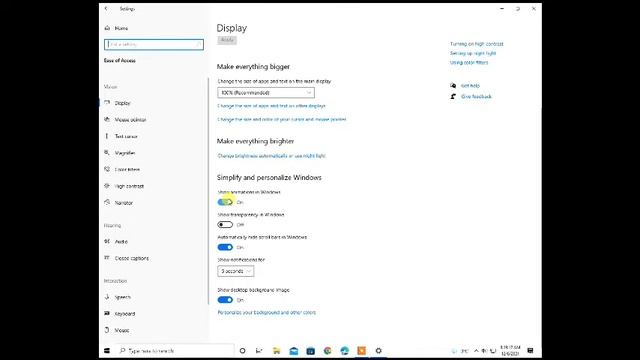Screen dimensions: 640x360
Task: Toggle Show transparency in Windows switch
Action: tap(225, 224)
